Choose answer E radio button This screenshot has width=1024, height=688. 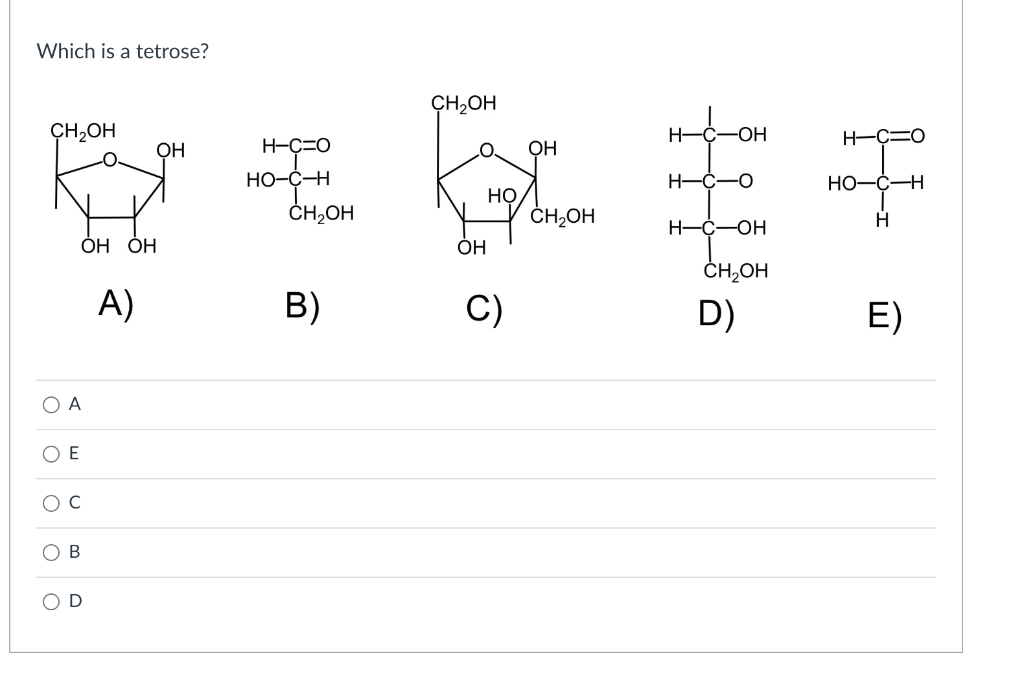(x=51, y=454)
